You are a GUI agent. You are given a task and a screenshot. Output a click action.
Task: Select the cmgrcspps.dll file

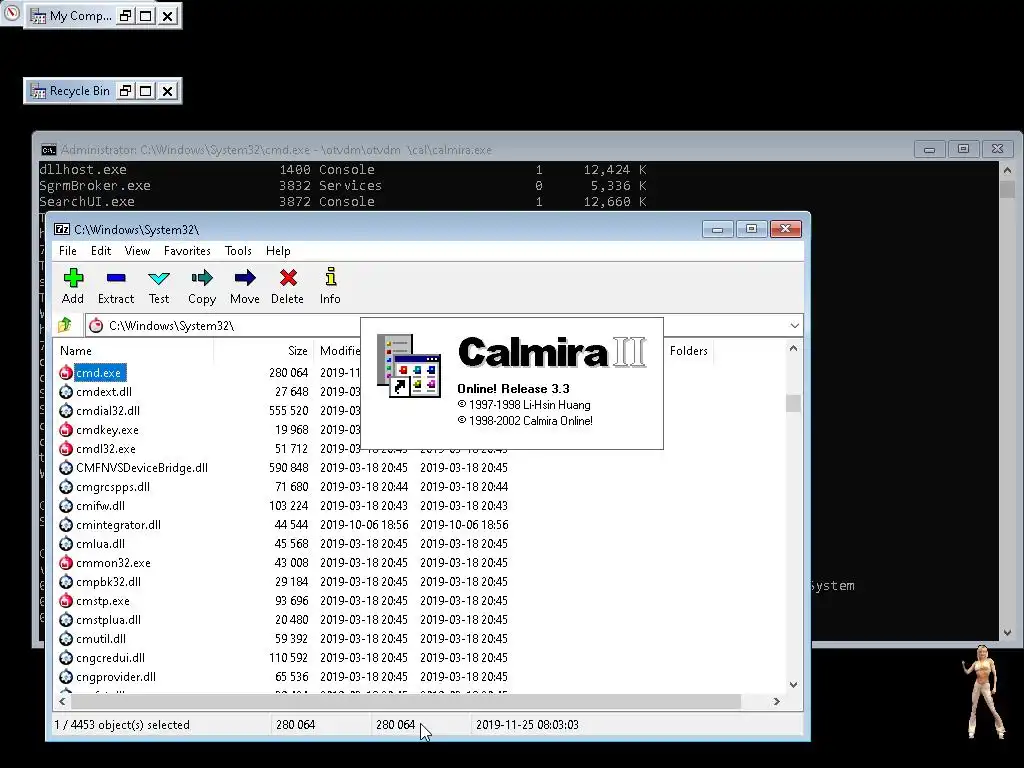click(112, 487)
